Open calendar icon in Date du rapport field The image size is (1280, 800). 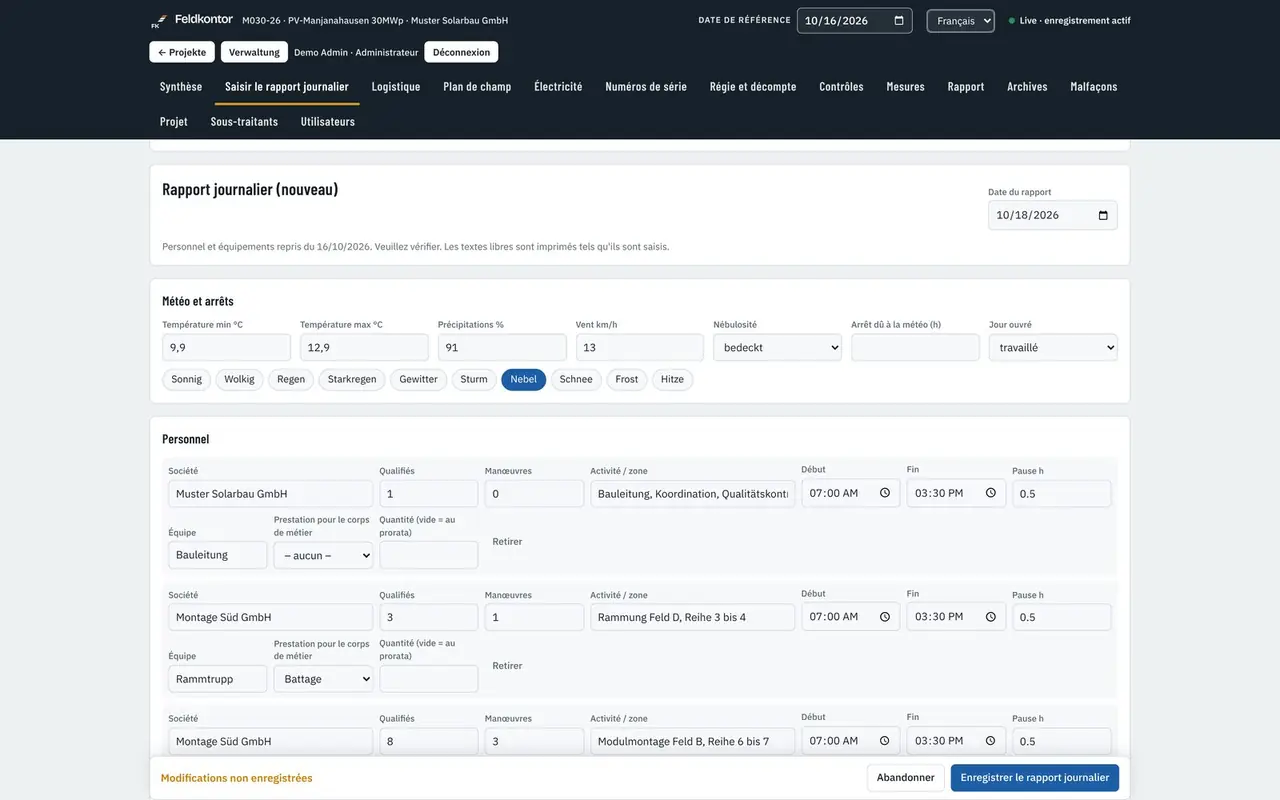(1104, 215)
